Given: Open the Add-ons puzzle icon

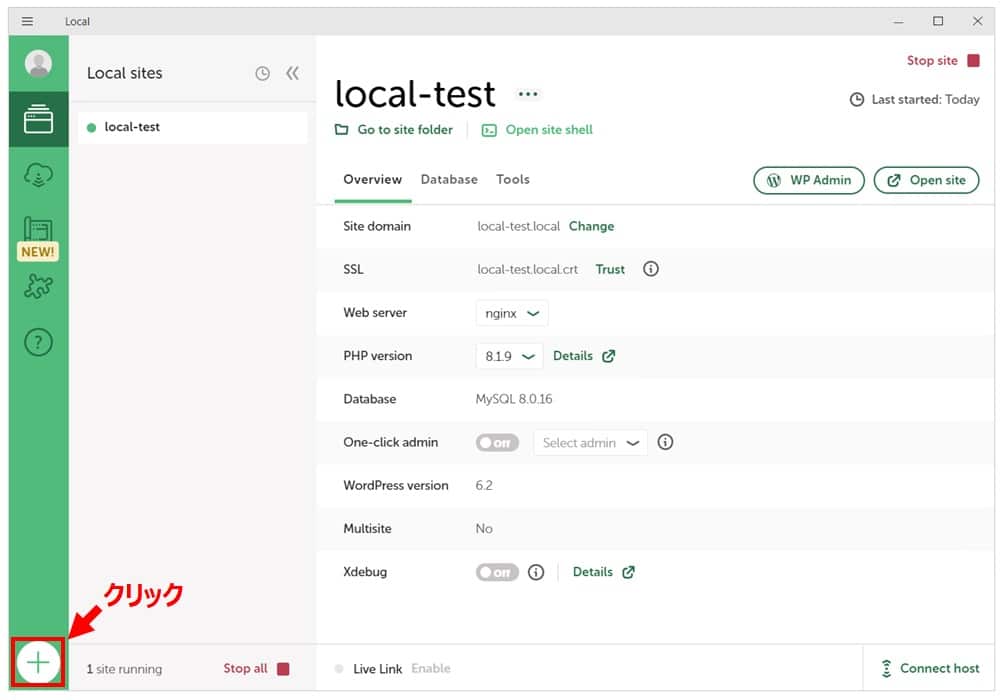Looking at the screenshot, I should [38, 286].
